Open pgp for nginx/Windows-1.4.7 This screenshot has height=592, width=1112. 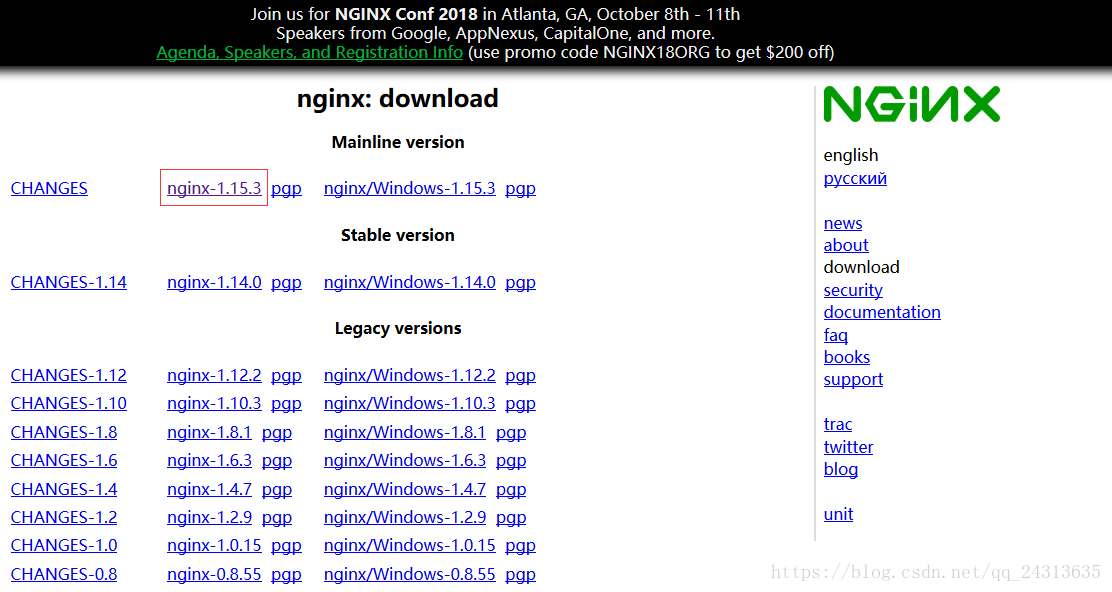pyautogui.click(x=511, y=490)
